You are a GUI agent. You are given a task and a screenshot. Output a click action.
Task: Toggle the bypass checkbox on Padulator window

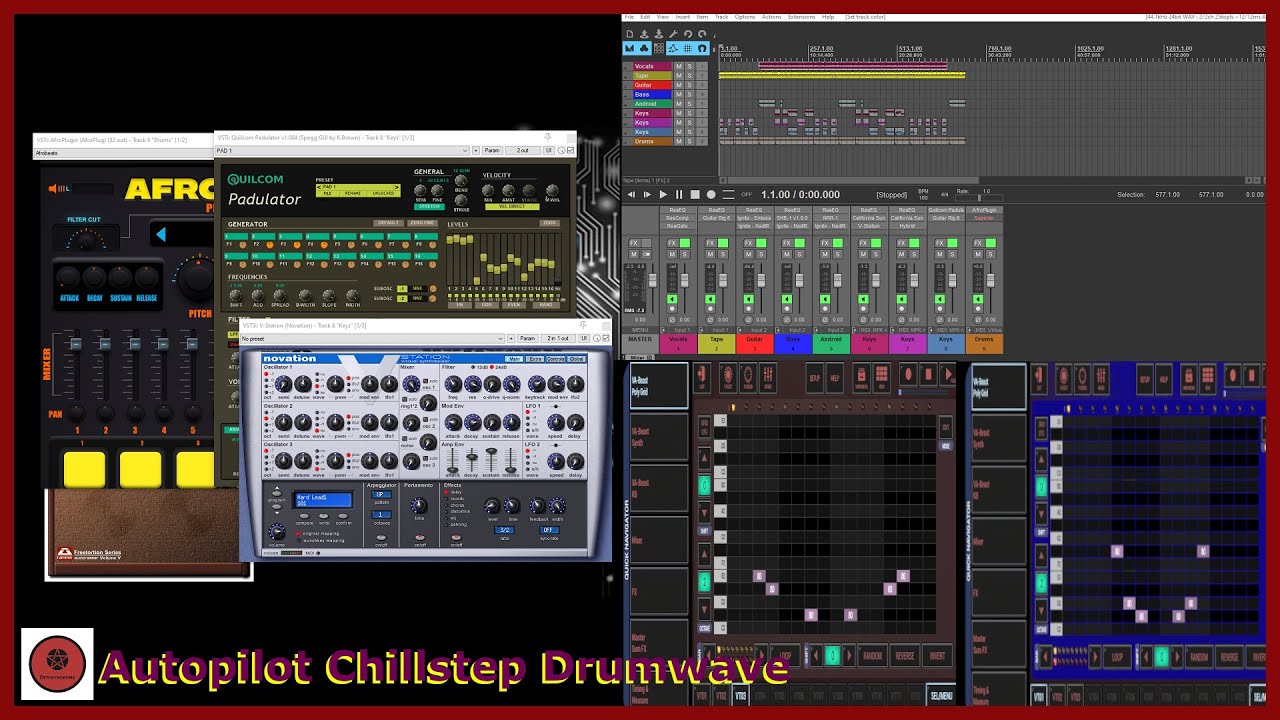(570, 151)
